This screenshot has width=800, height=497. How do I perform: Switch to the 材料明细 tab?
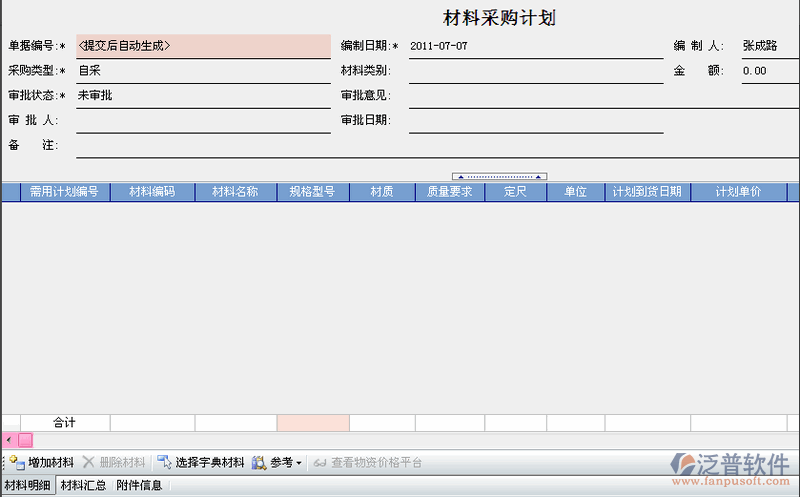click(x=28, y=485)
